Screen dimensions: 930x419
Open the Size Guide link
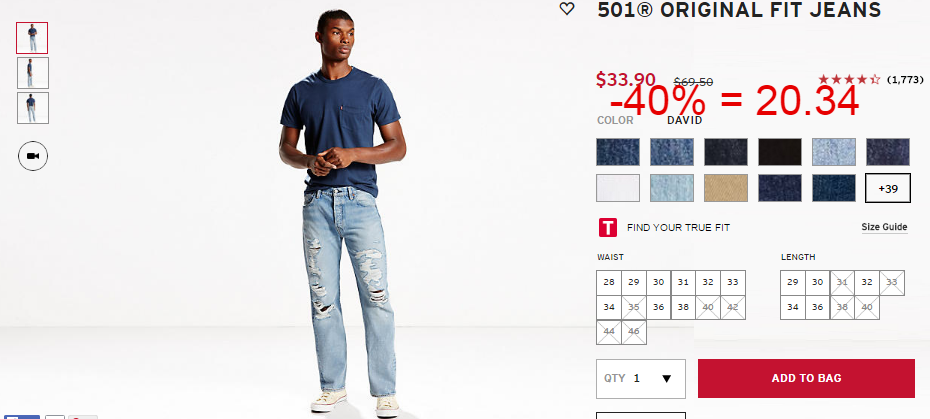884,227
